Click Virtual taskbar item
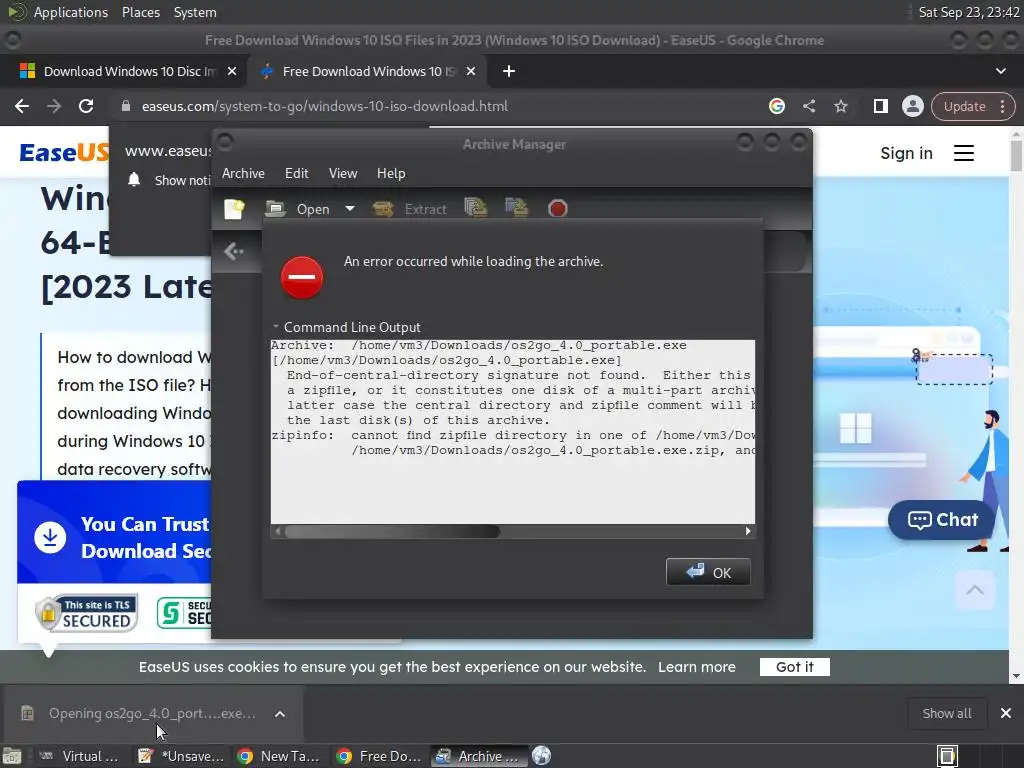 pos(80,756)
